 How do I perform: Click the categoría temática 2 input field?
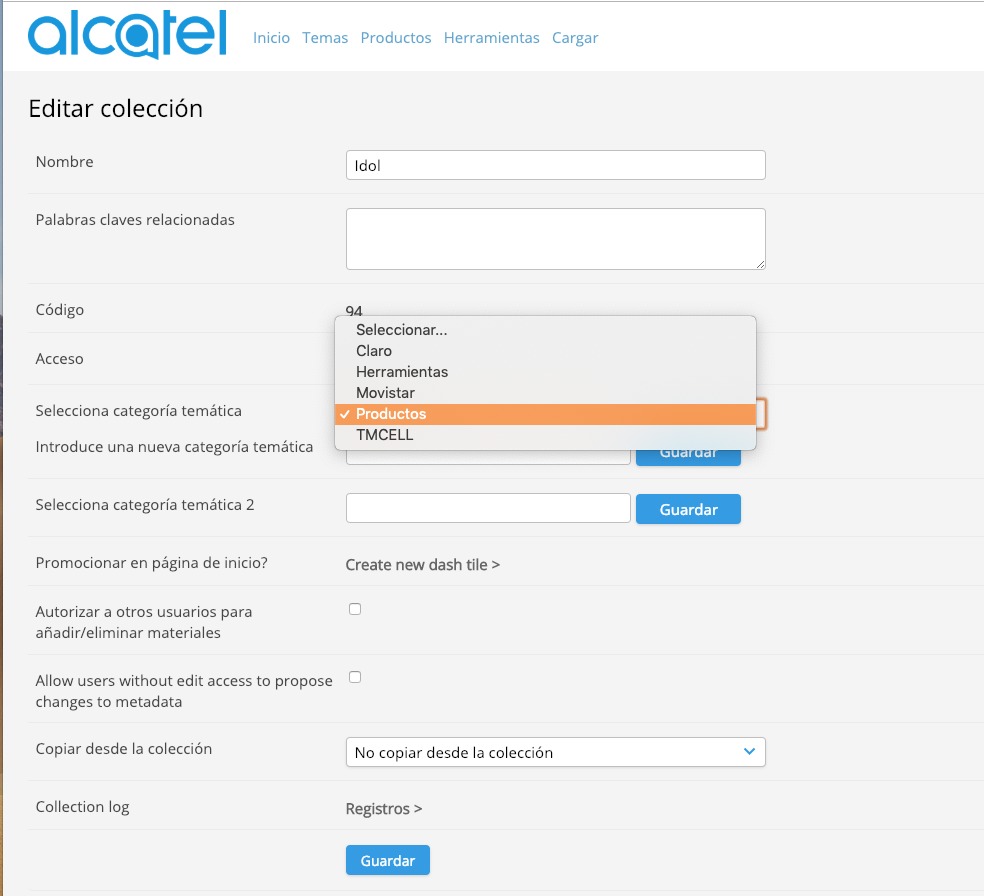click(488, 508)
